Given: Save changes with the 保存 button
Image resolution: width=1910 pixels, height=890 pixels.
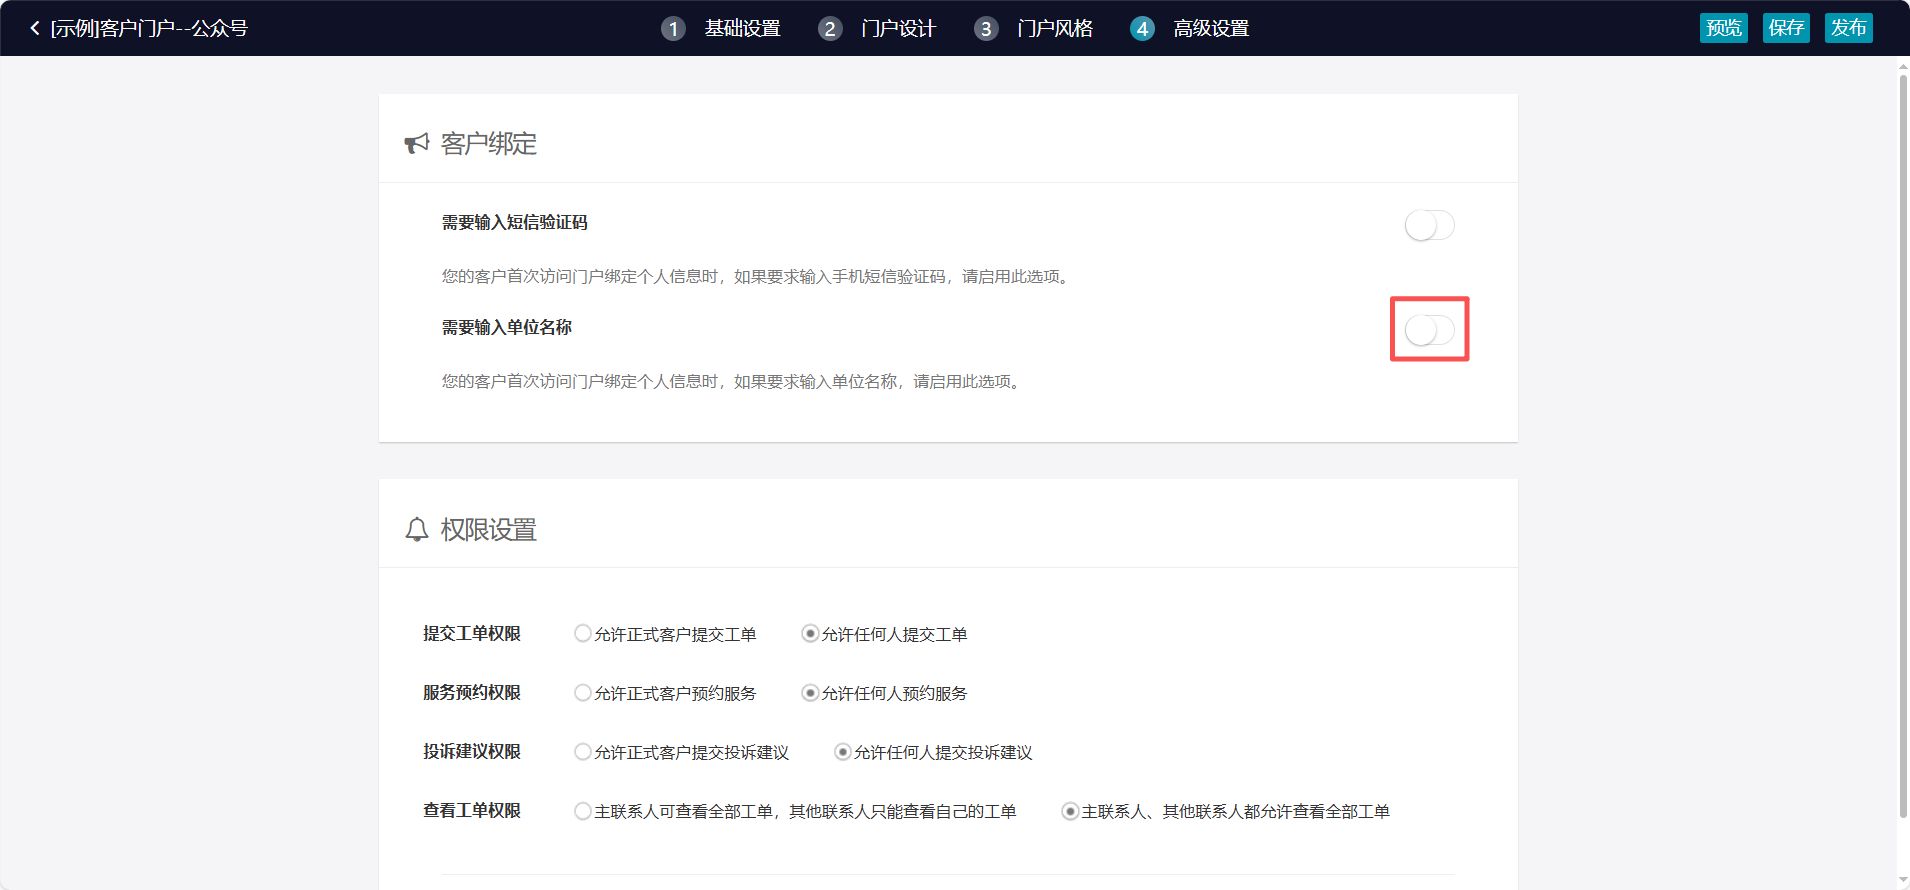Looking at the screenshot, I should 1786,28.
